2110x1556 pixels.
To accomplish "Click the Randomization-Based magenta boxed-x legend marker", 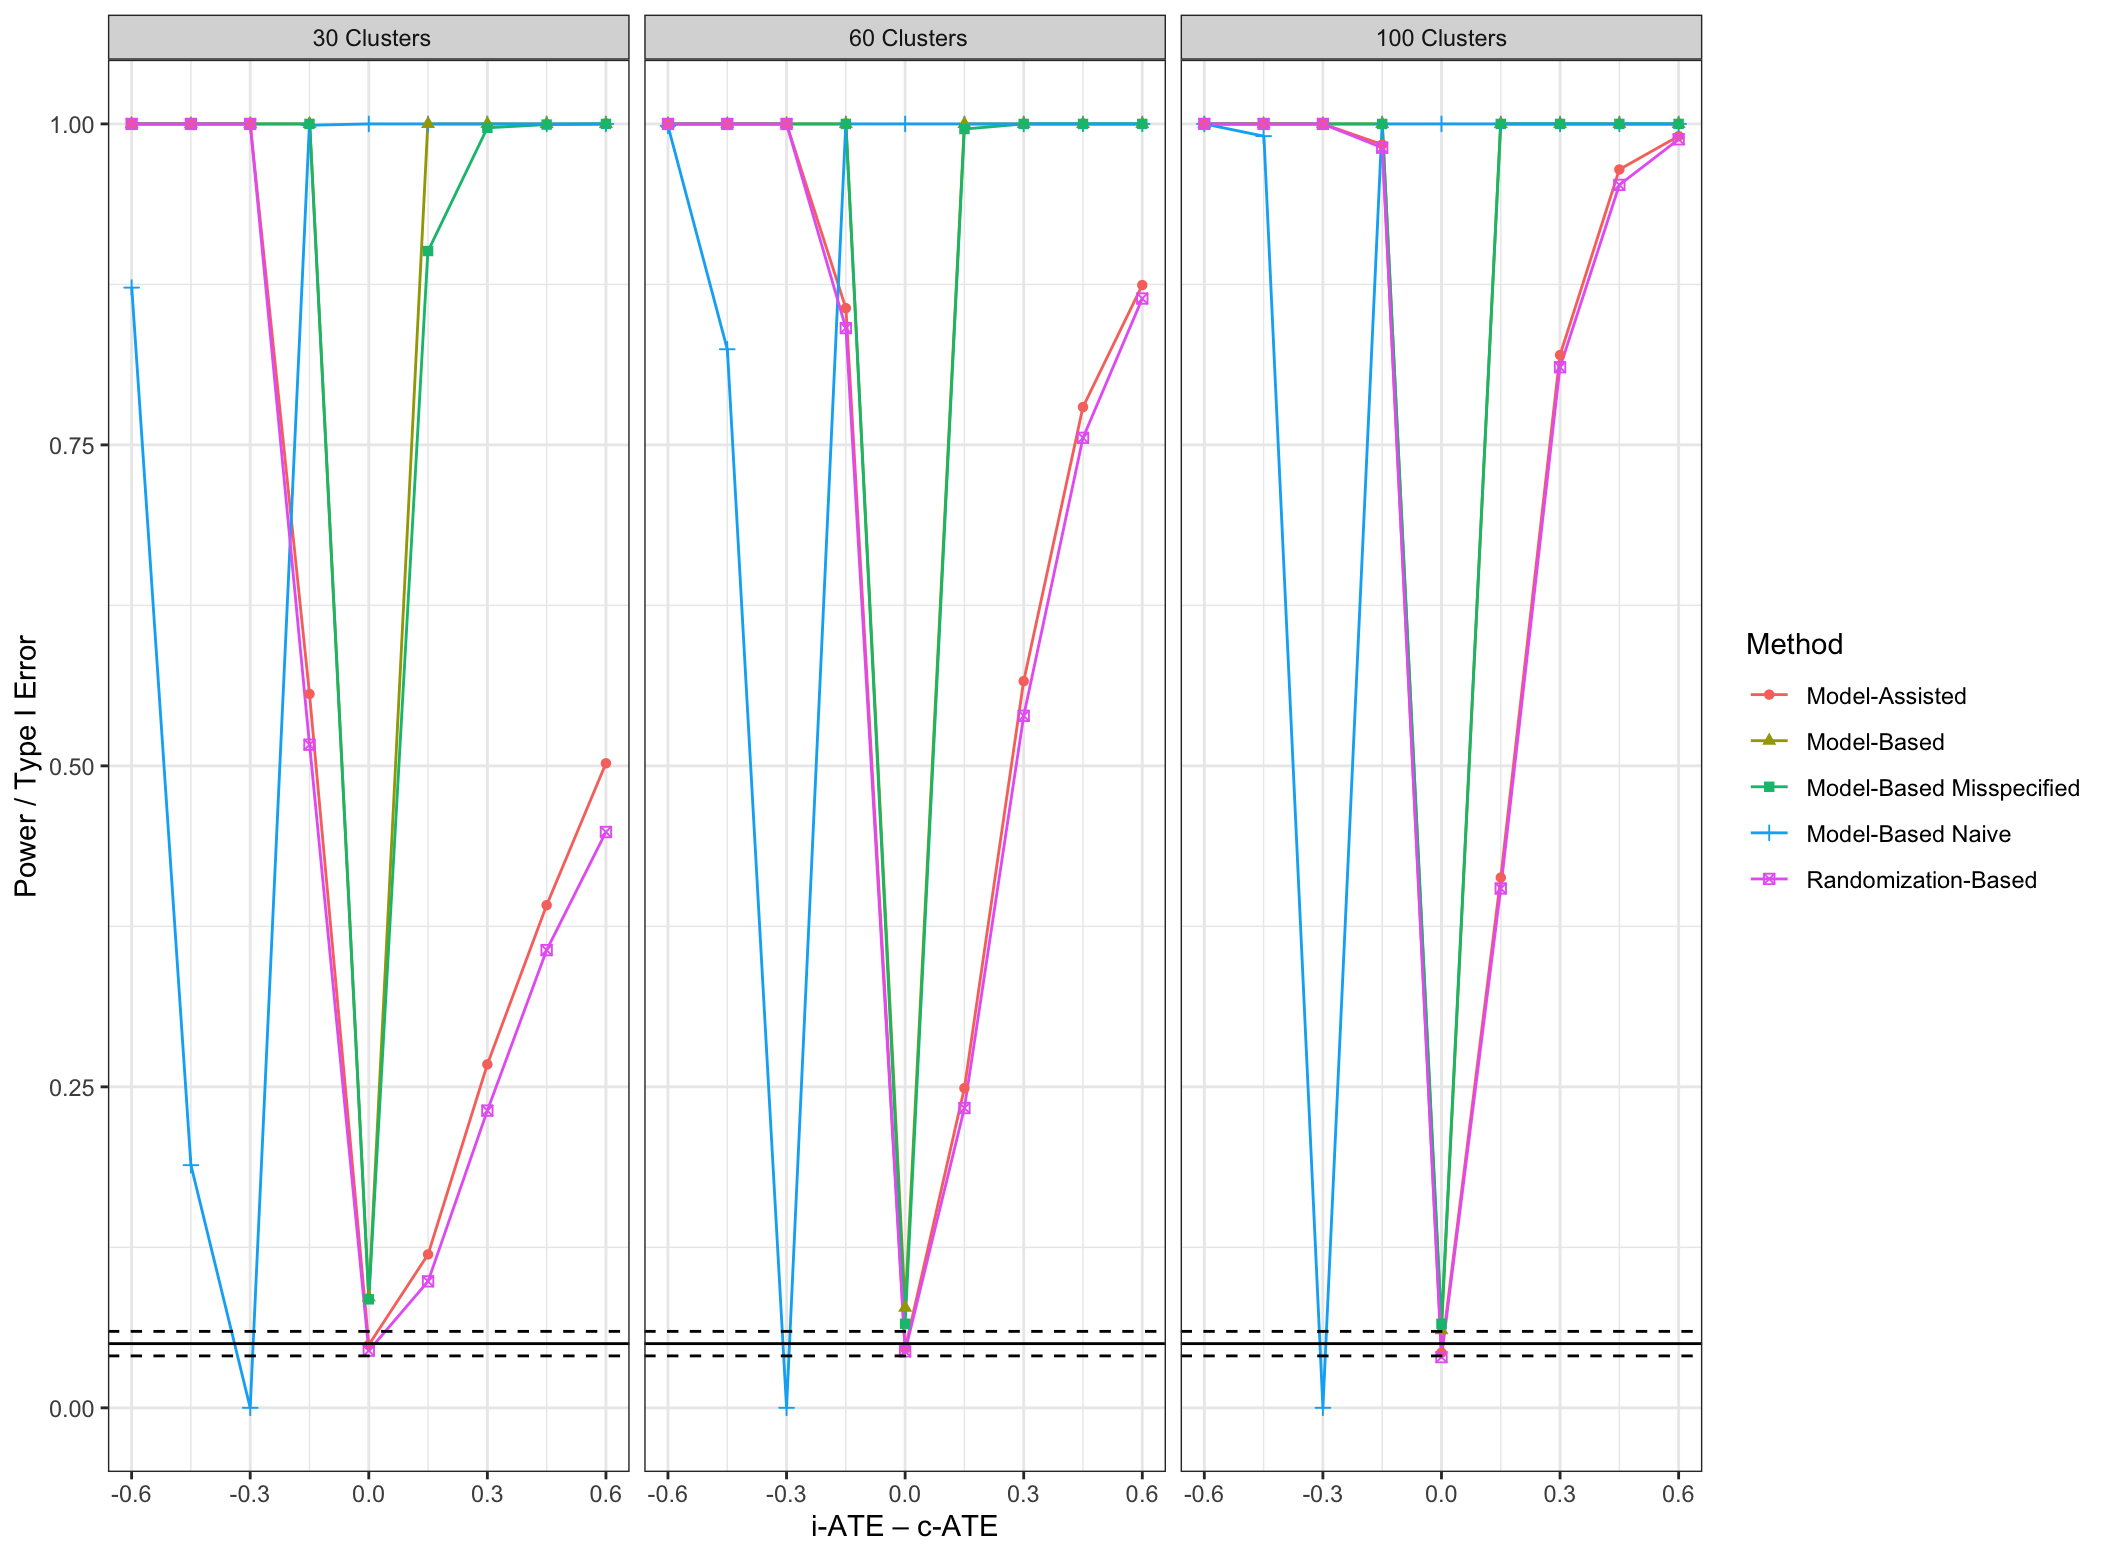I will click(x=1768, y=880).
